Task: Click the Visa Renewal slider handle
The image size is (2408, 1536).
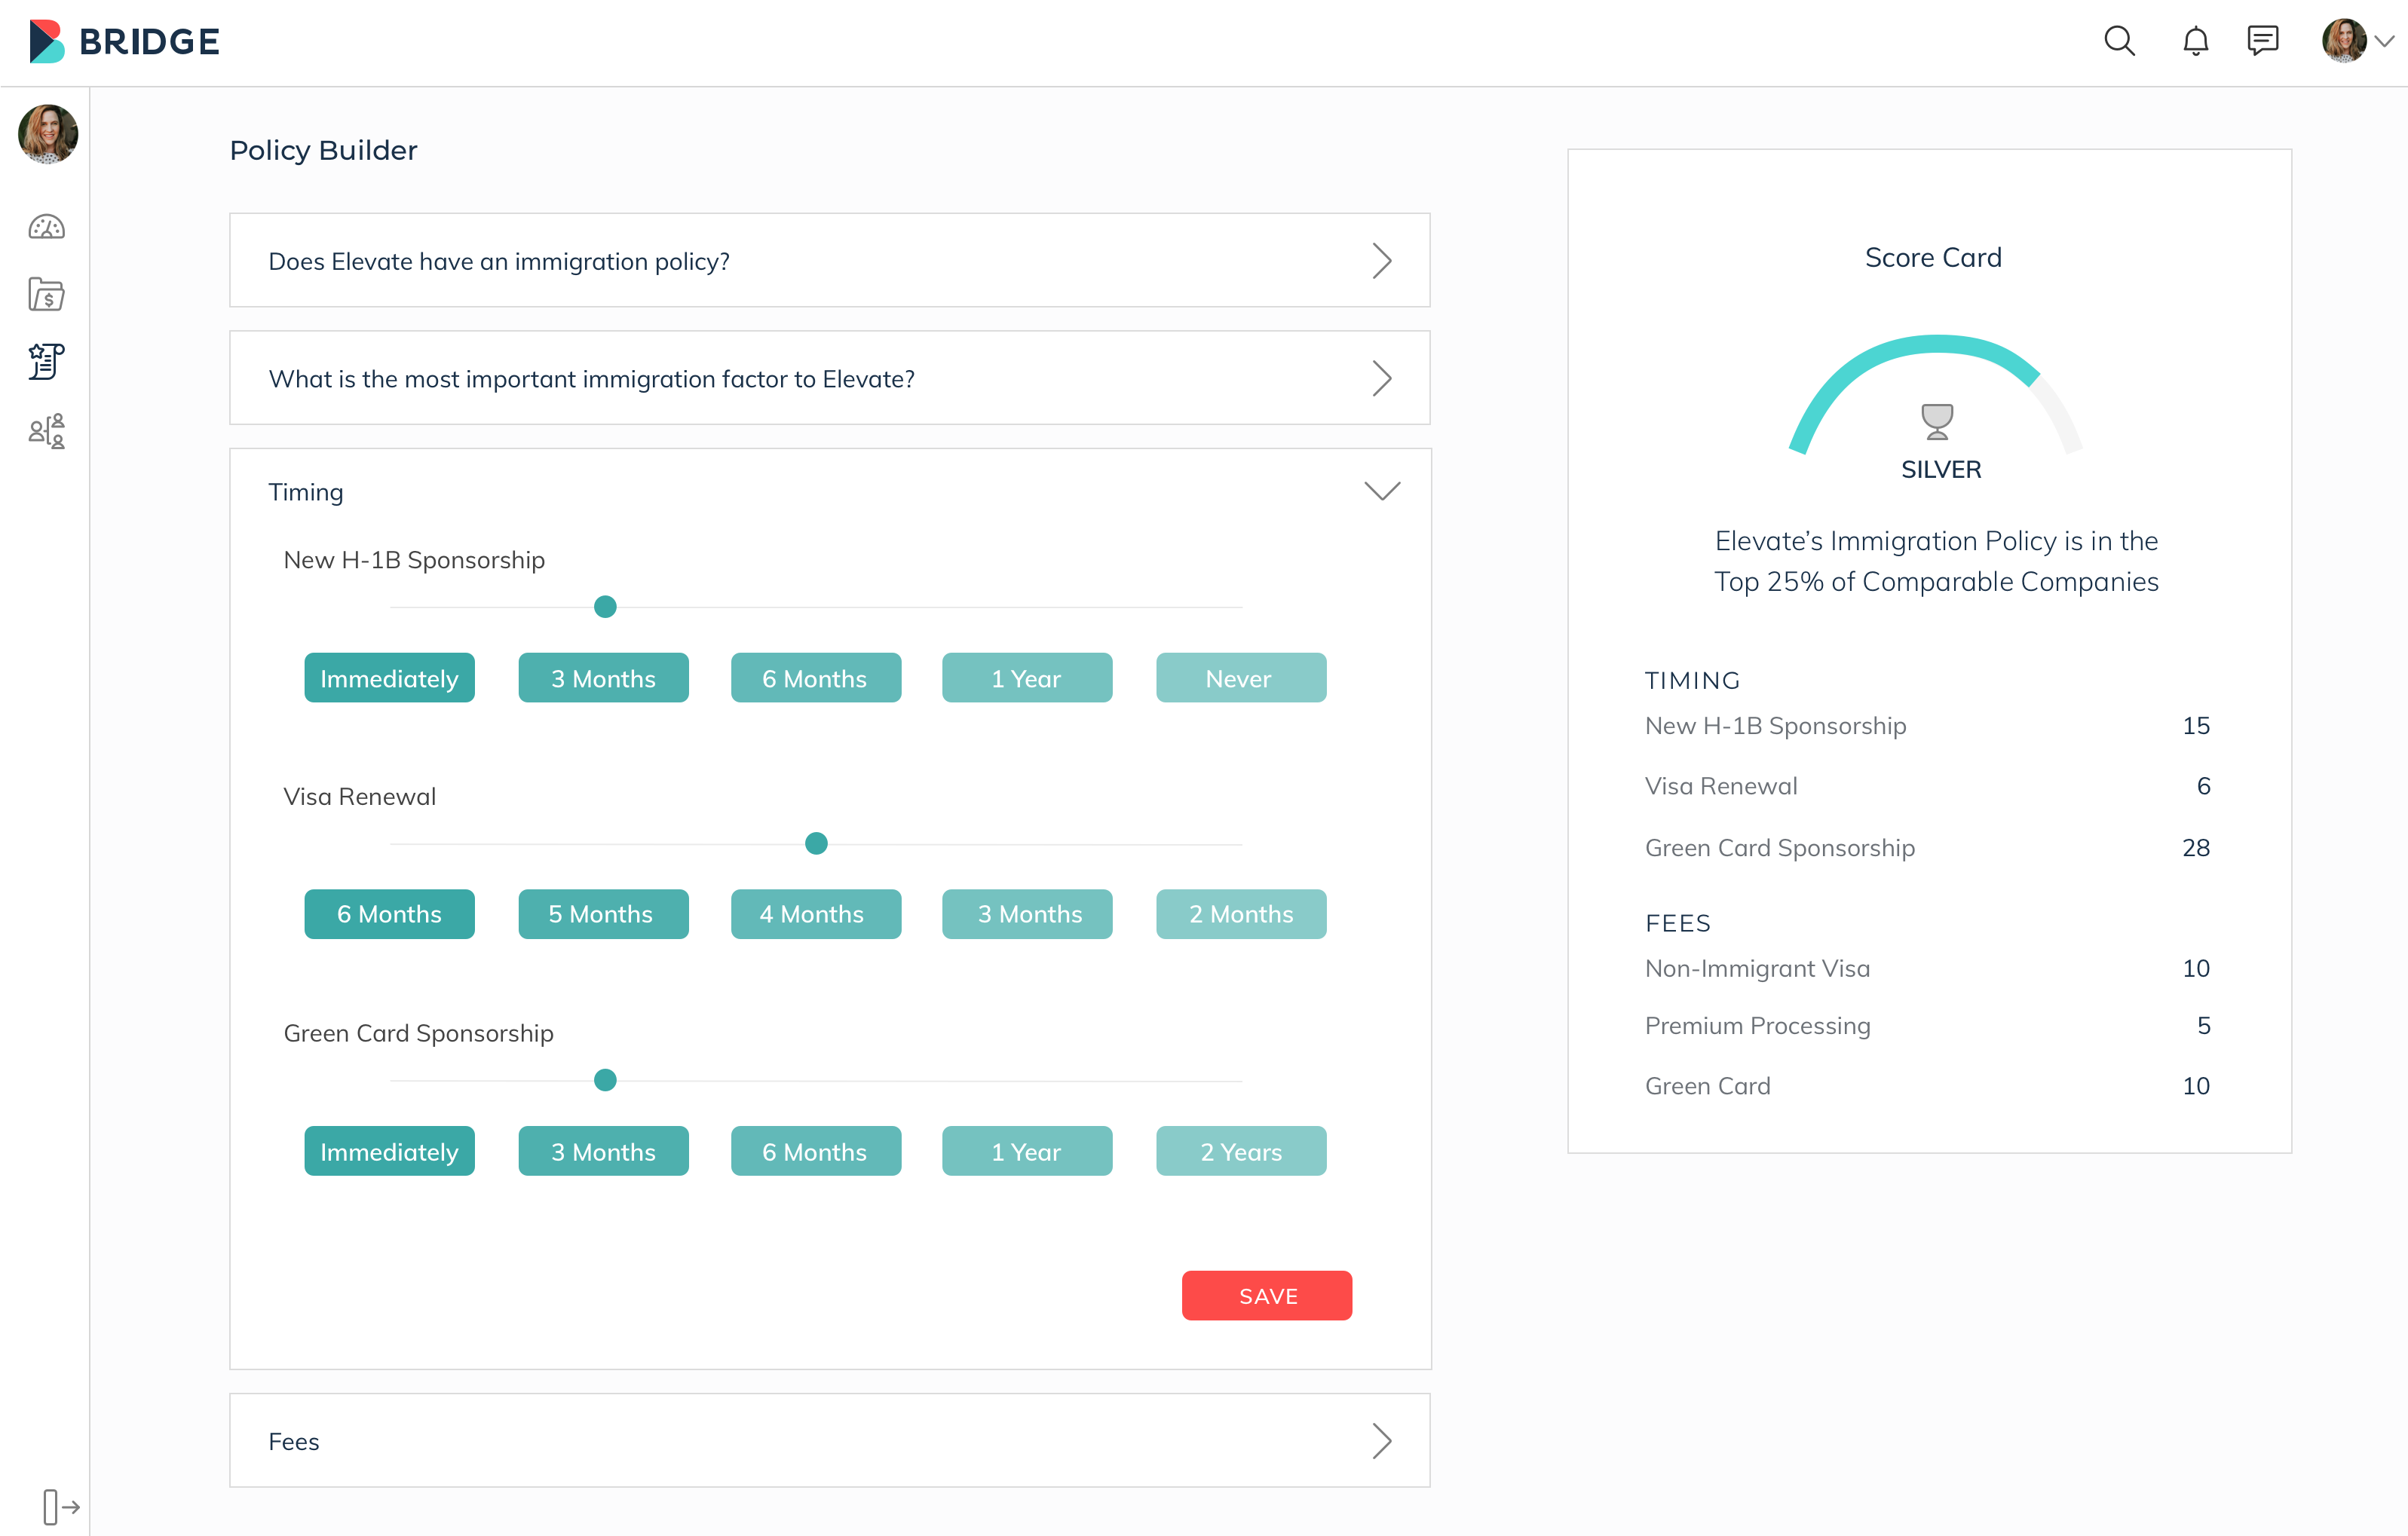Action: [x=816, y=843]
